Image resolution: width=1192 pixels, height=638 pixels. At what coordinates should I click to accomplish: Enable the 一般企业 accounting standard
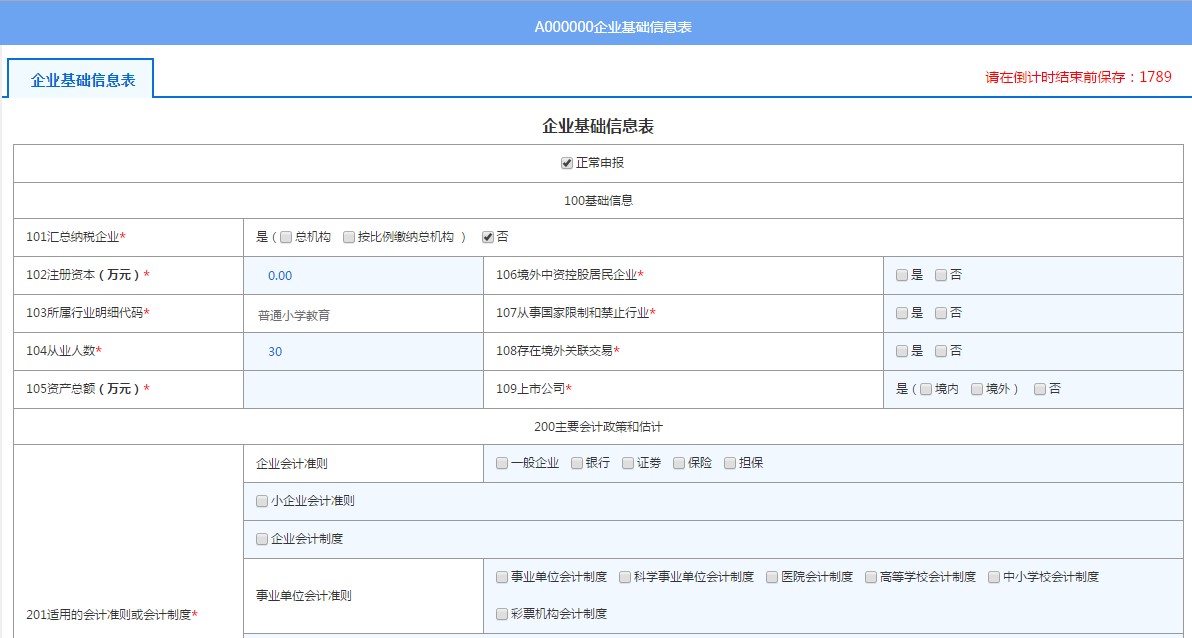tap(501, 463)
